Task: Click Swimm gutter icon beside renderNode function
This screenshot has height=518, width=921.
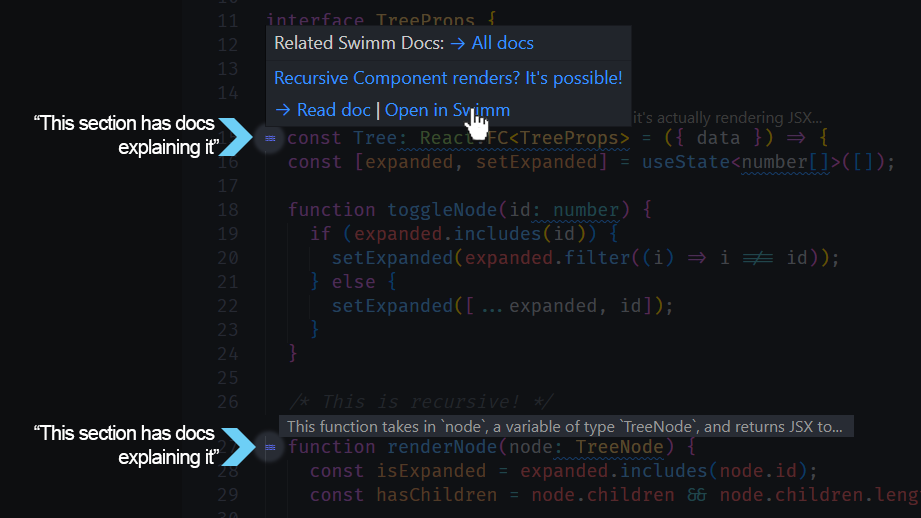Action: [x=270, y=448]
